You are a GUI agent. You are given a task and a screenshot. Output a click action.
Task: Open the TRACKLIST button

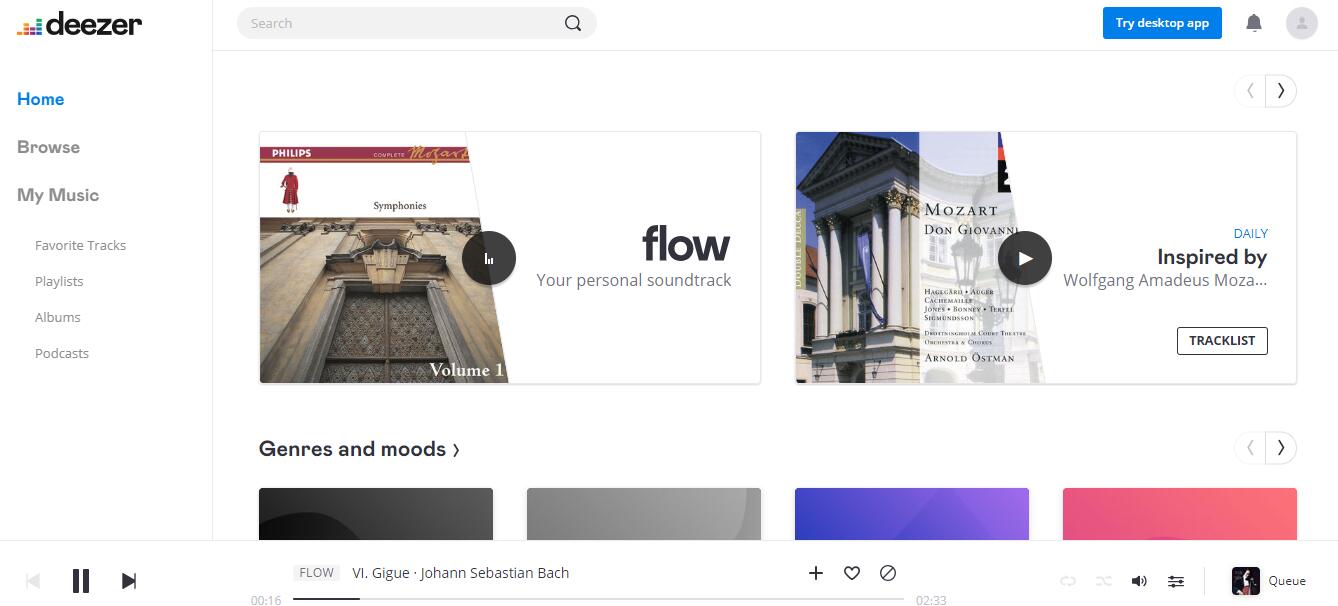(x=1222, y=340)
